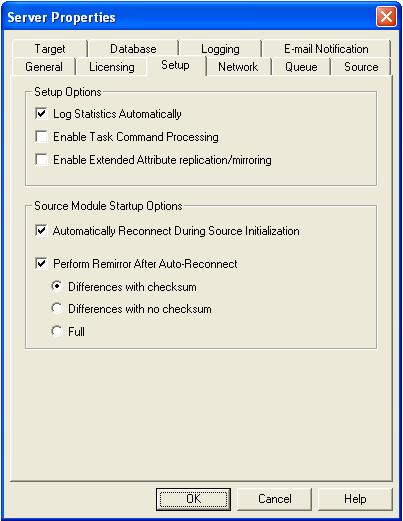
Task: Select the Network tab
Action: (x=238, y=67)
